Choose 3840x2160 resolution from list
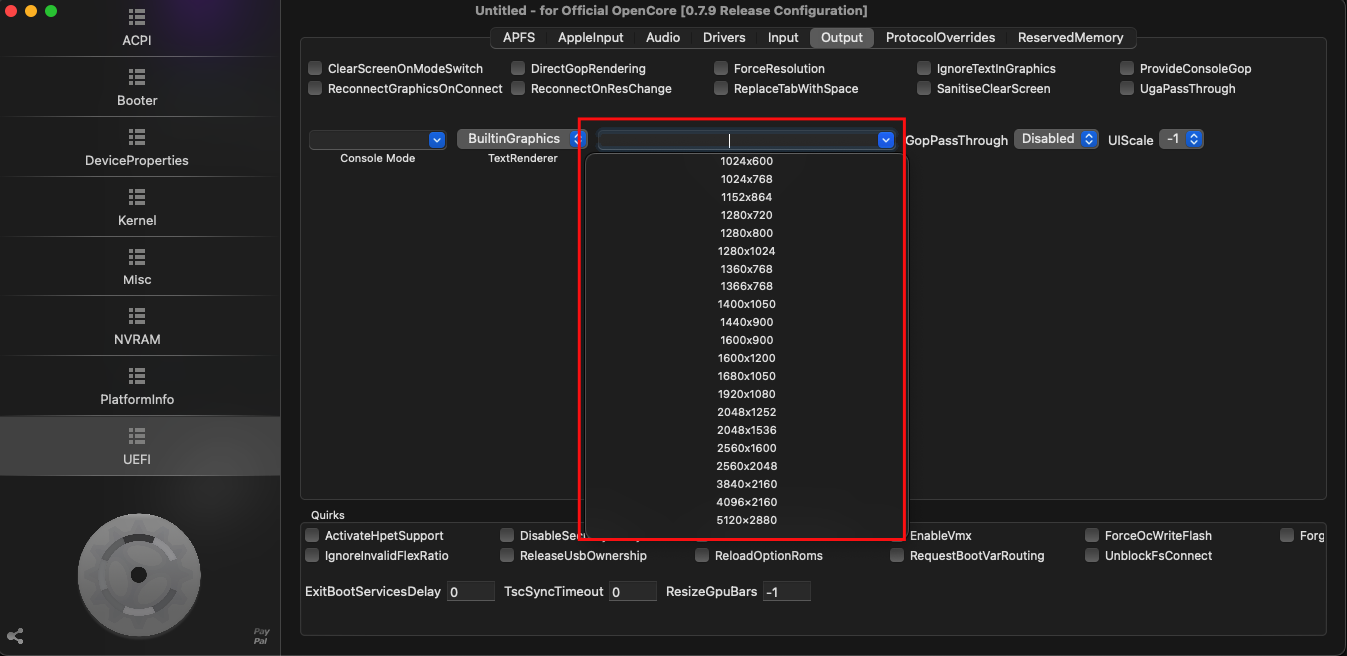Screen dimensions: 1347x656 coord(746,484)
